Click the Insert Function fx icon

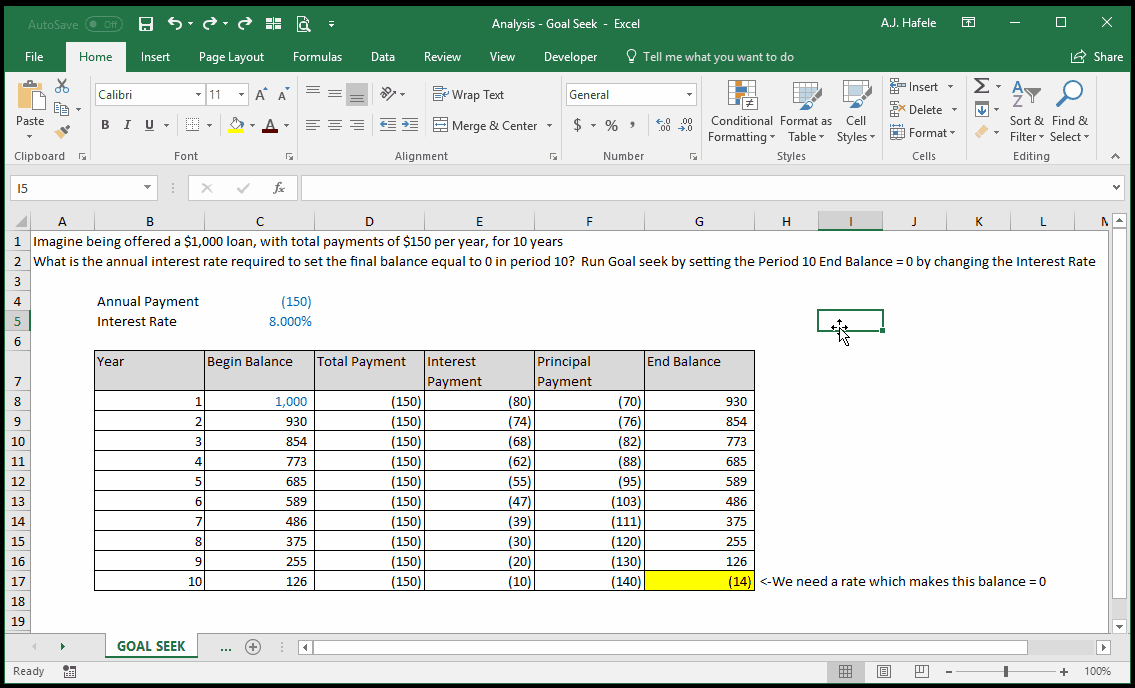coord(279,188)
